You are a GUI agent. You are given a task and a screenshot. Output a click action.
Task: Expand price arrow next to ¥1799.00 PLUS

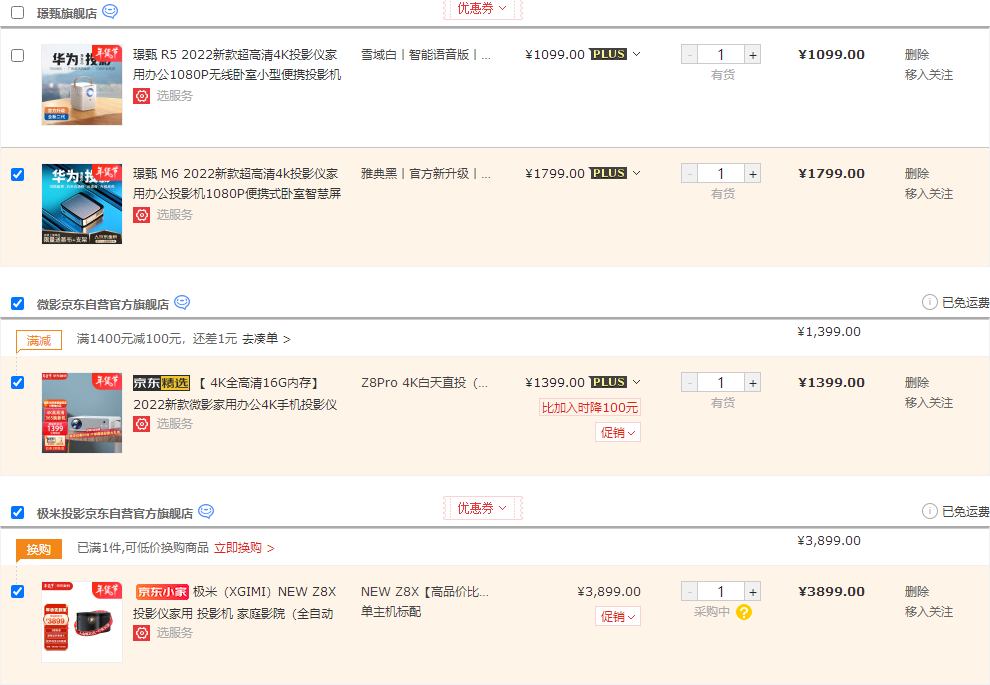click(636, 173)
